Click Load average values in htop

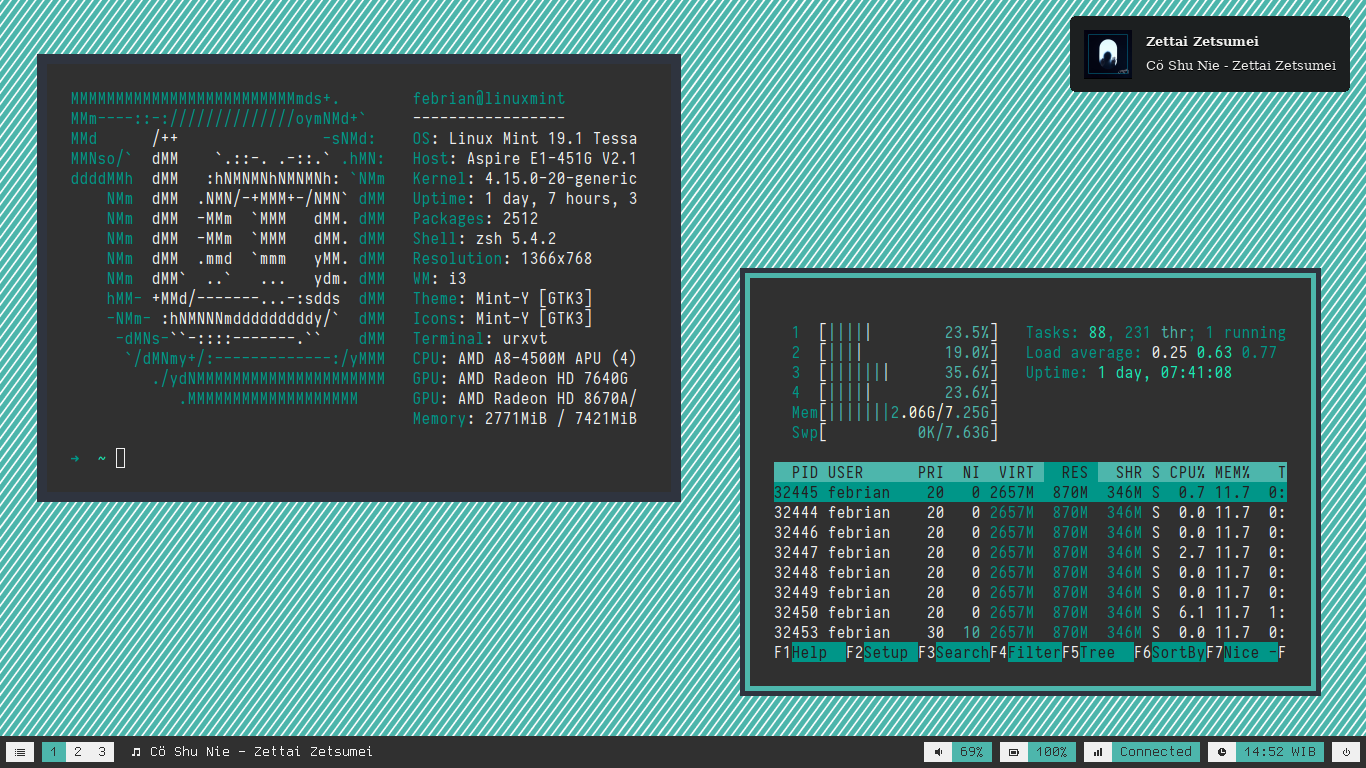click(1214, 352)
